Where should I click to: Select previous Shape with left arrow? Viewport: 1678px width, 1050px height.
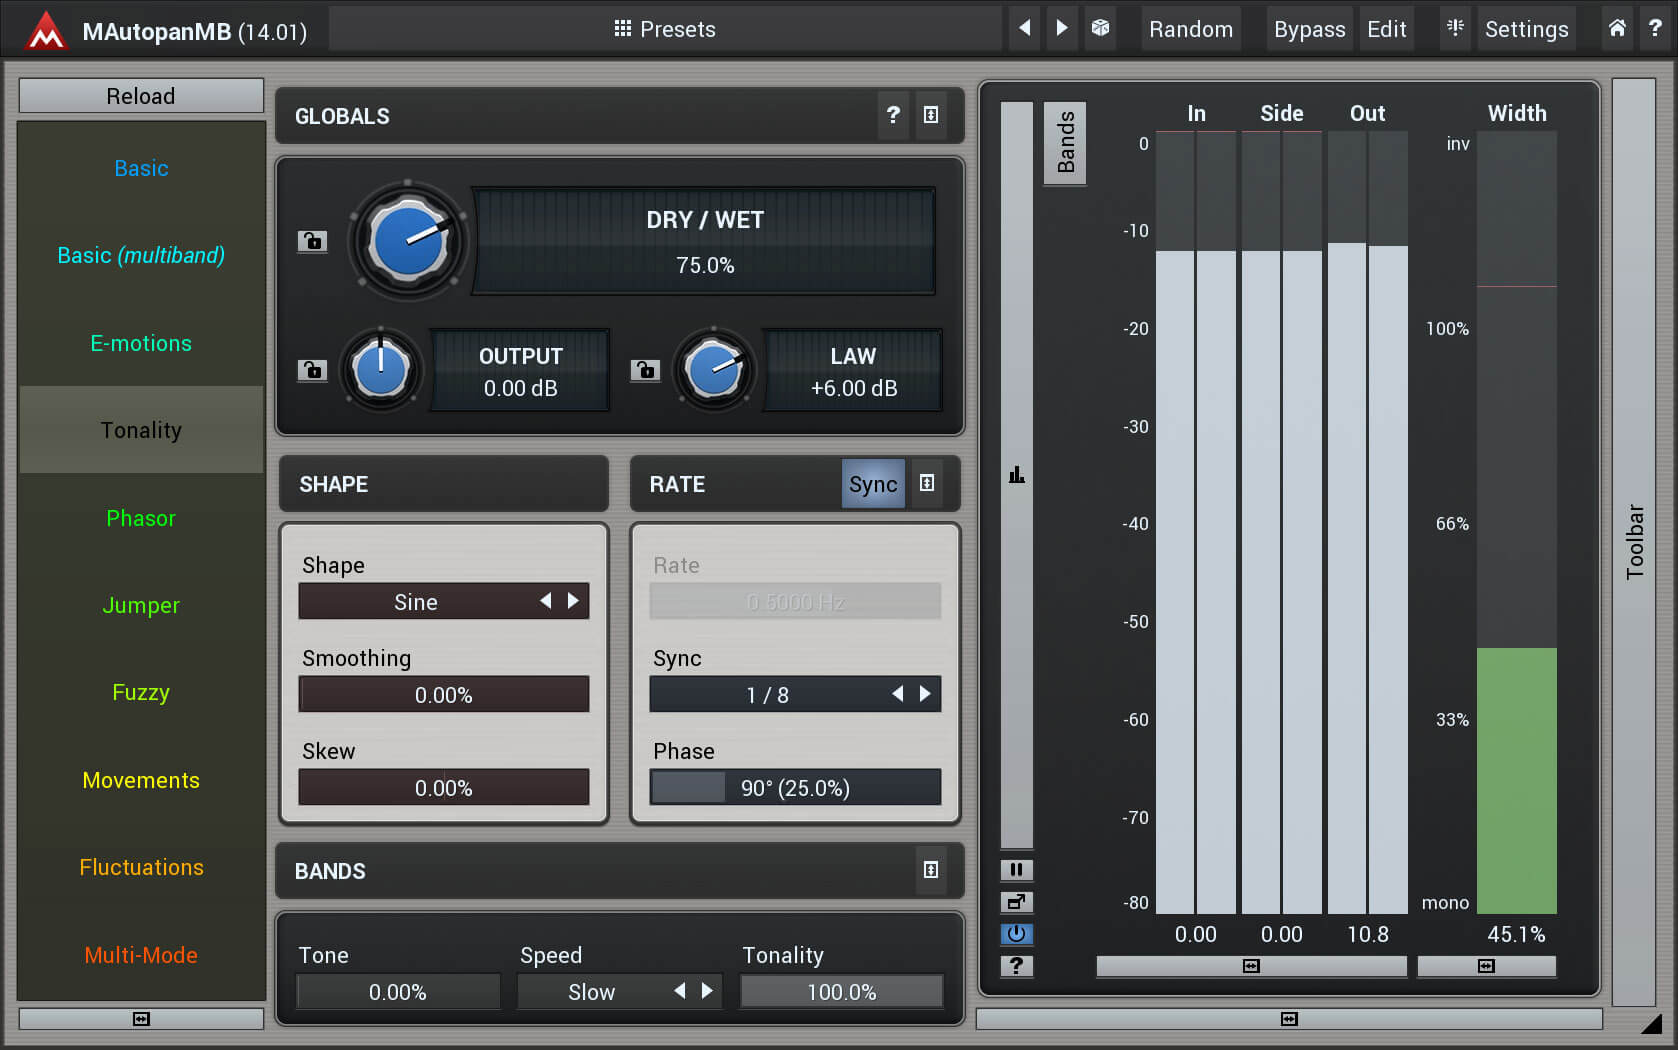(546, 601)
